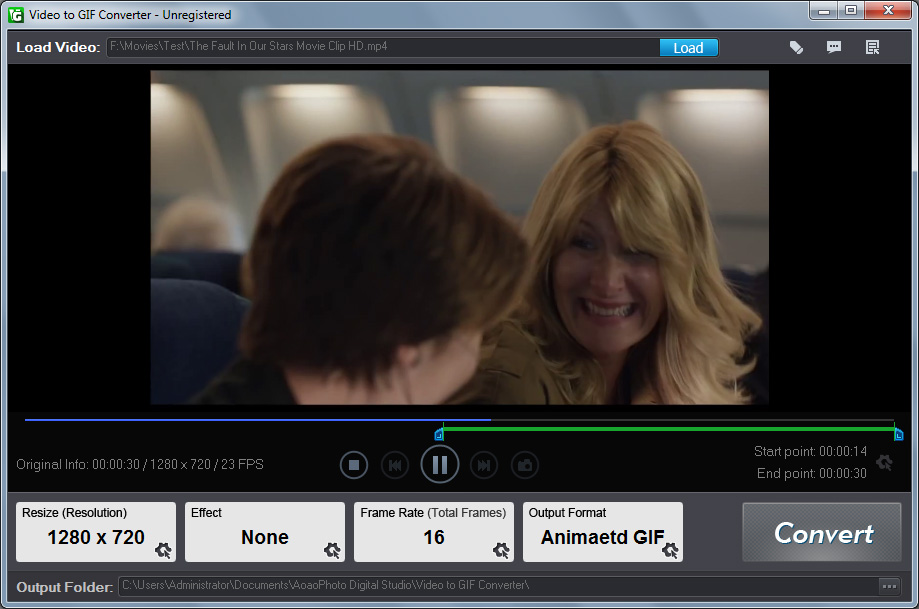Viewport: 919px width, 609px height.
Task: Browse output folder with ellipsis button
Action: tap(888, 586)
